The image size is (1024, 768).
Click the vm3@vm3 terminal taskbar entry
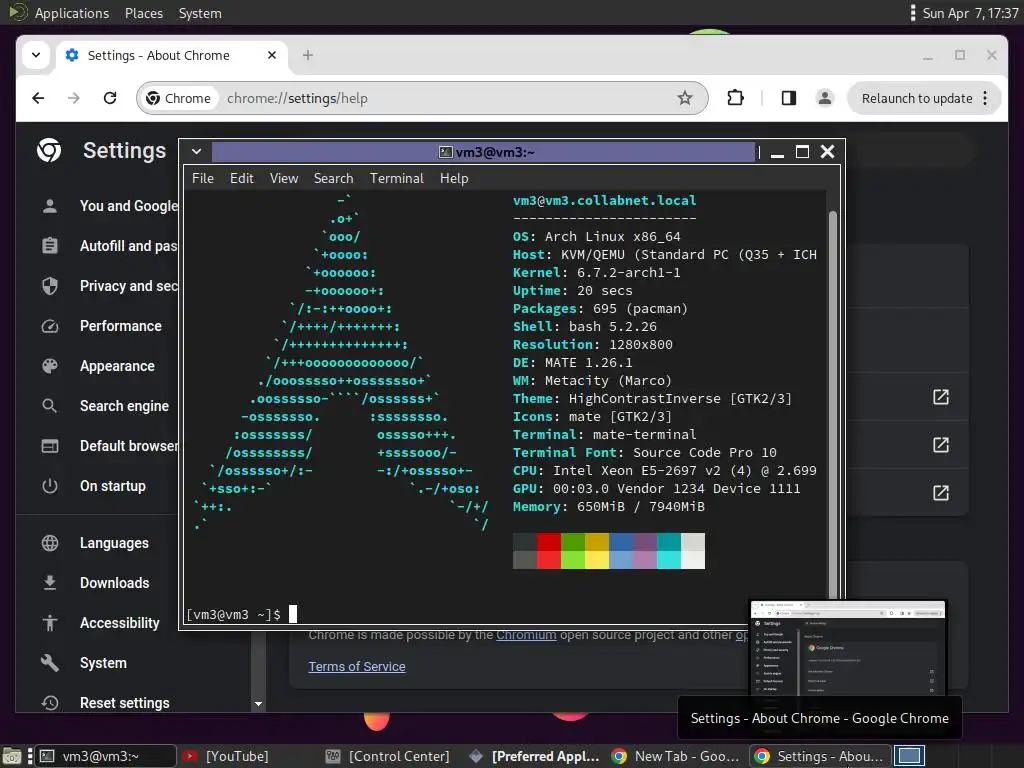(x=105, y=756)
